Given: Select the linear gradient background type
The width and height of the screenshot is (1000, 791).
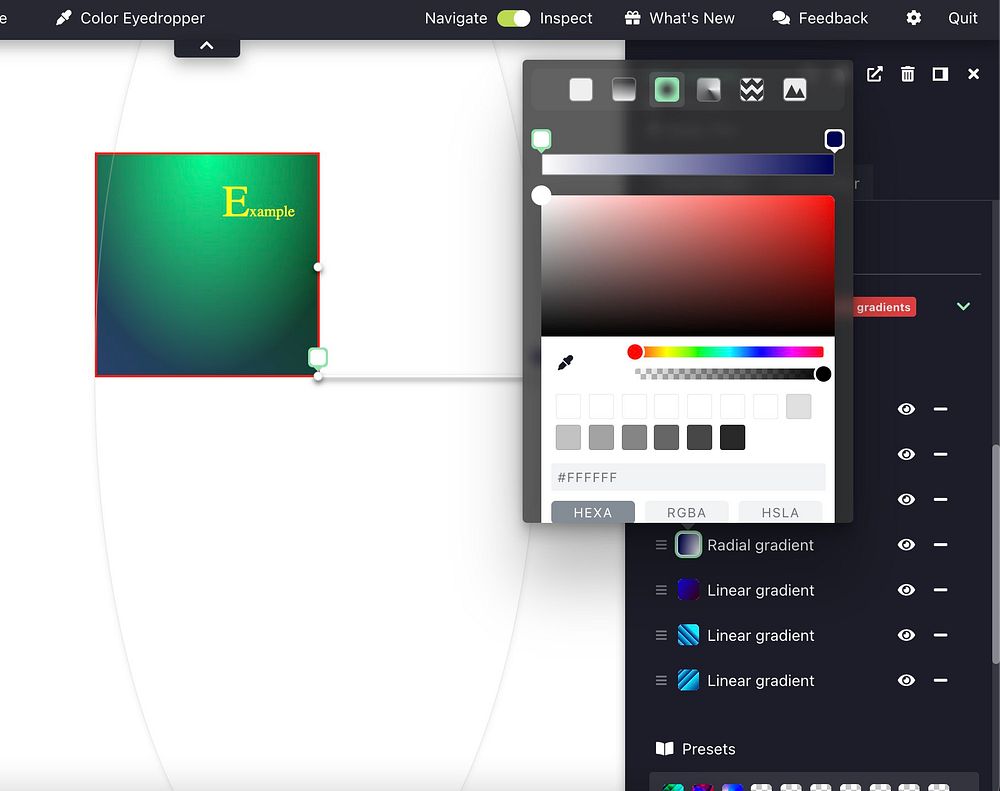Looking at the screenshot, I should click(x=624, y=89).
